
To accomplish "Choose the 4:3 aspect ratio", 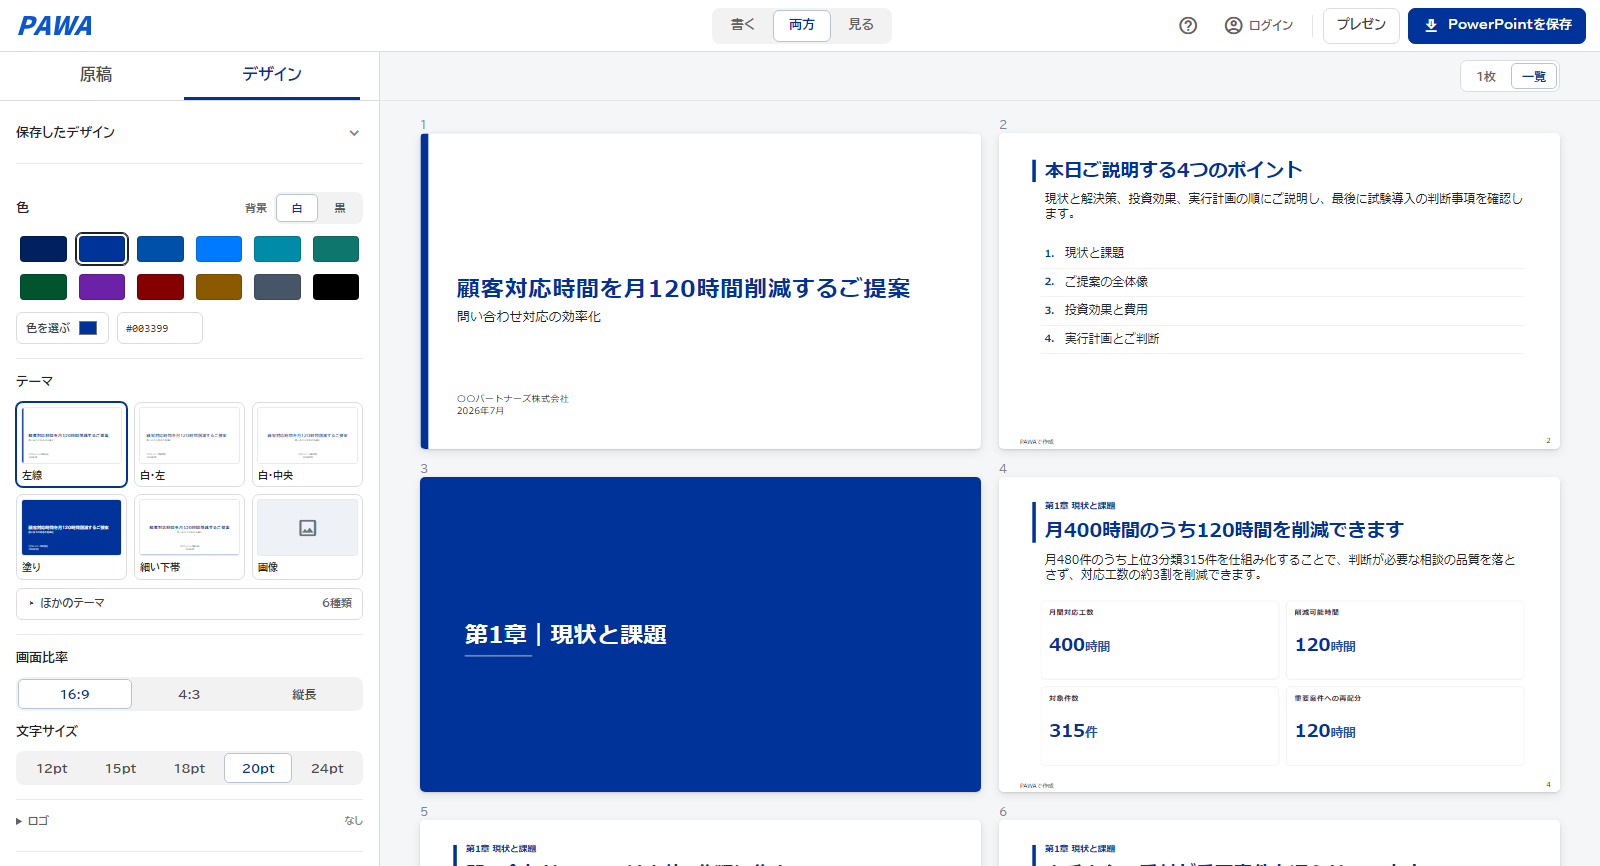I will [189, 694].
